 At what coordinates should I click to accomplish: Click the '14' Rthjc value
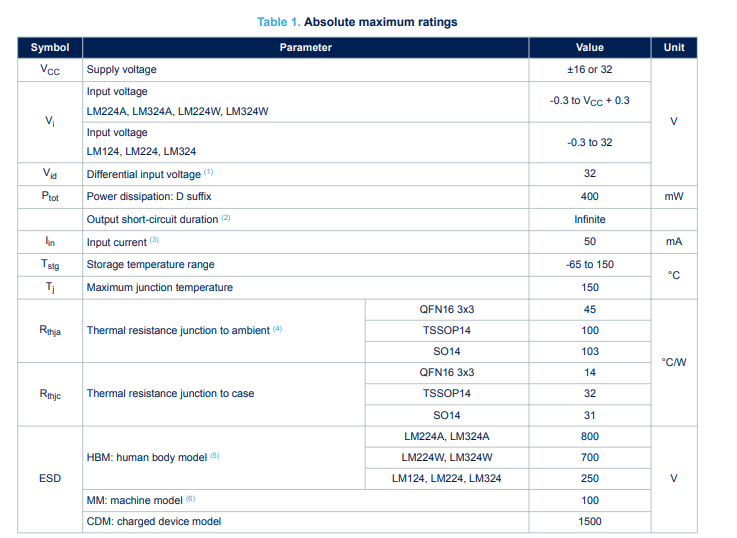(x=590, y=373)
